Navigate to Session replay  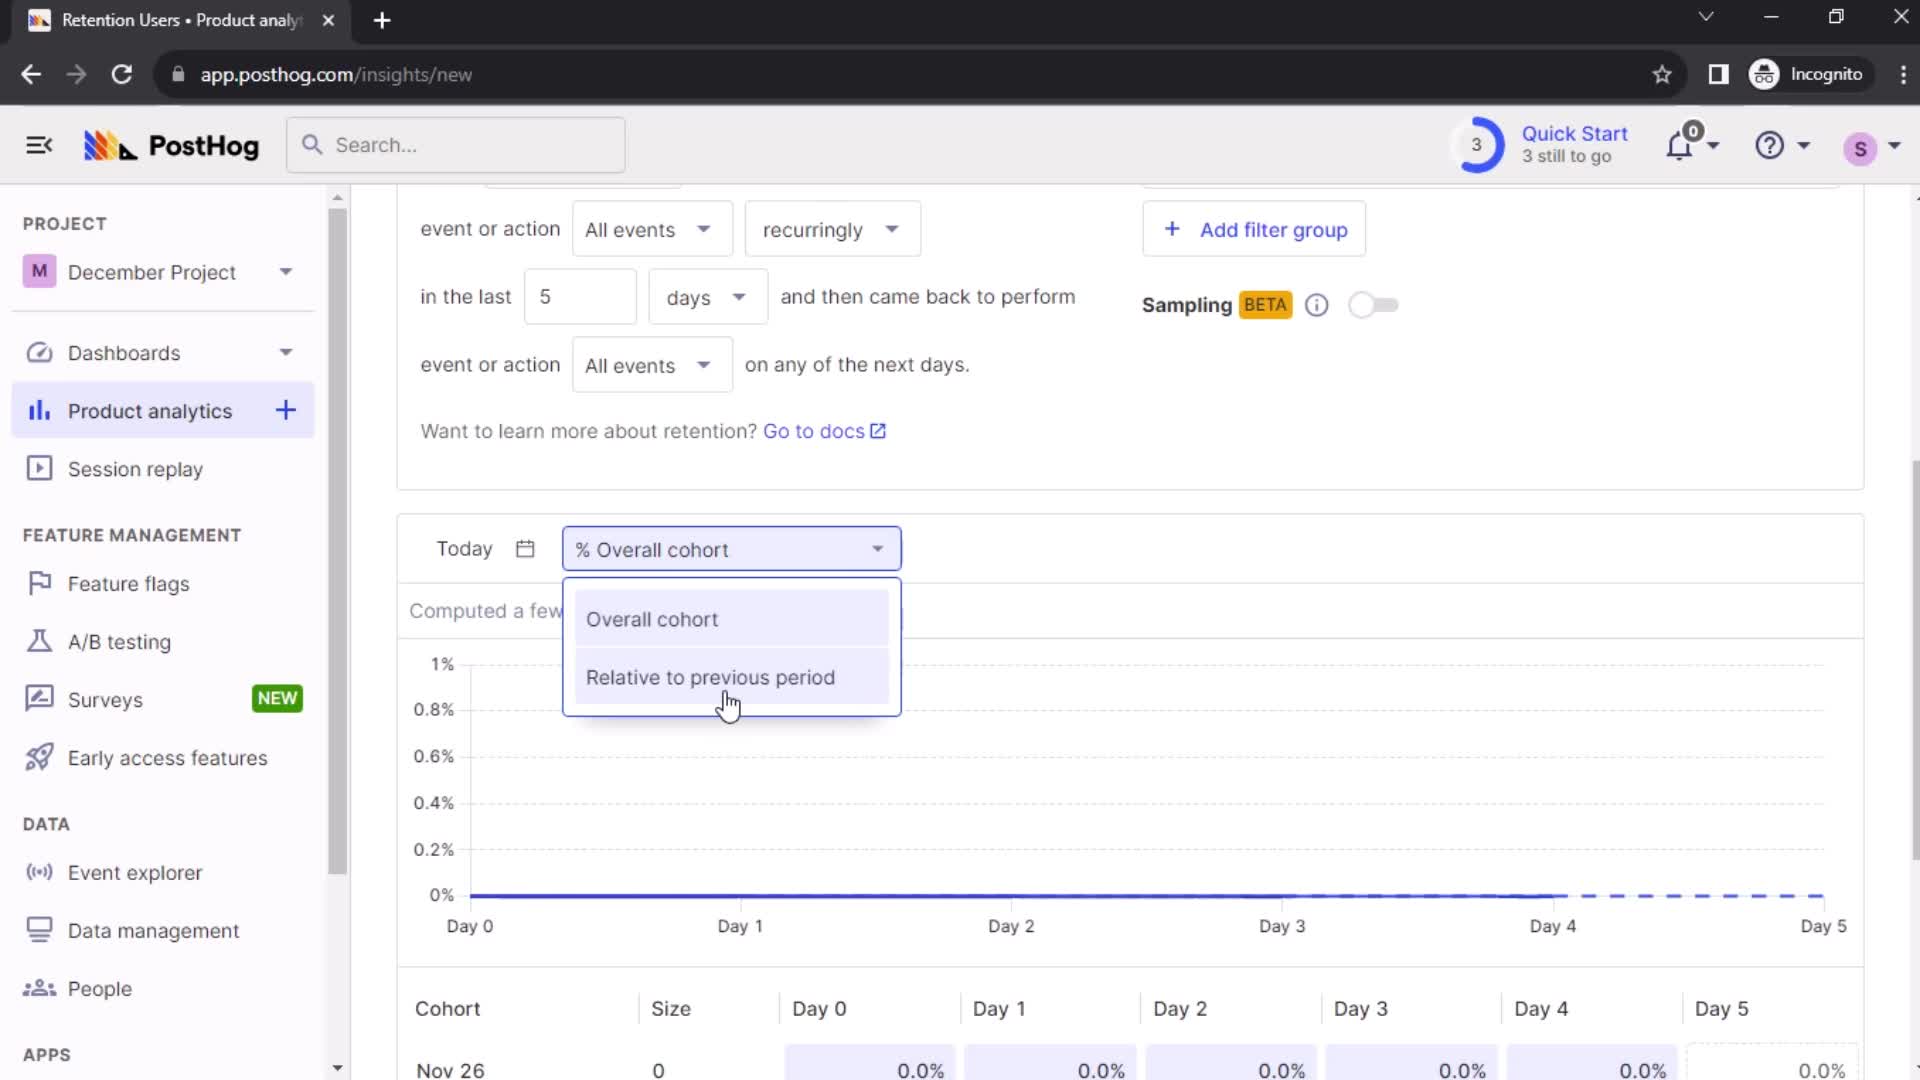tap(136, 469)
